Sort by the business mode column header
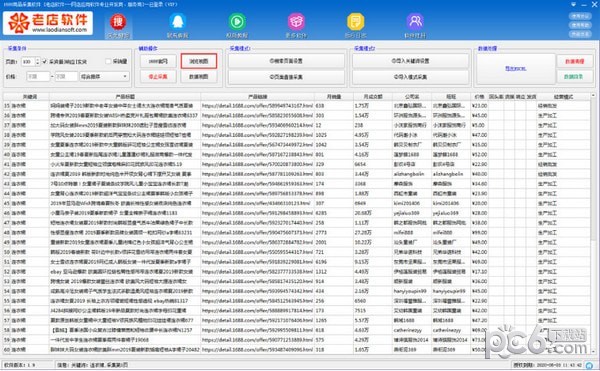 (563, 97)
